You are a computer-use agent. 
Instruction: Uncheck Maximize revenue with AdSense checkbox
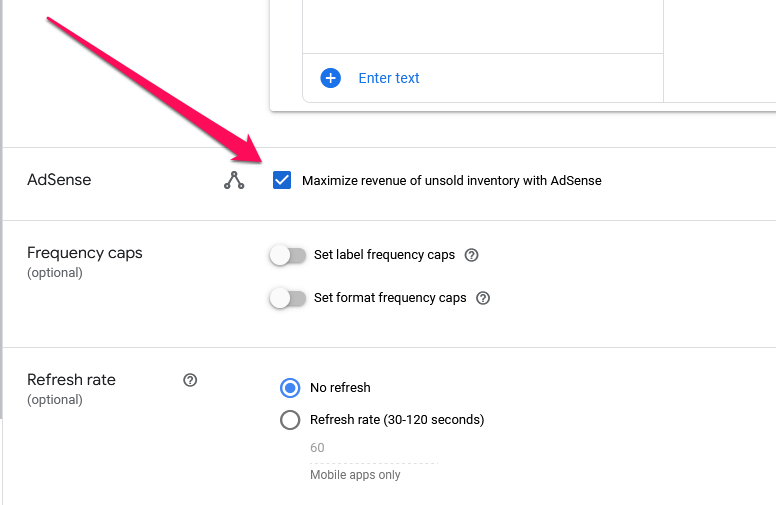click(x=282, y=180)
